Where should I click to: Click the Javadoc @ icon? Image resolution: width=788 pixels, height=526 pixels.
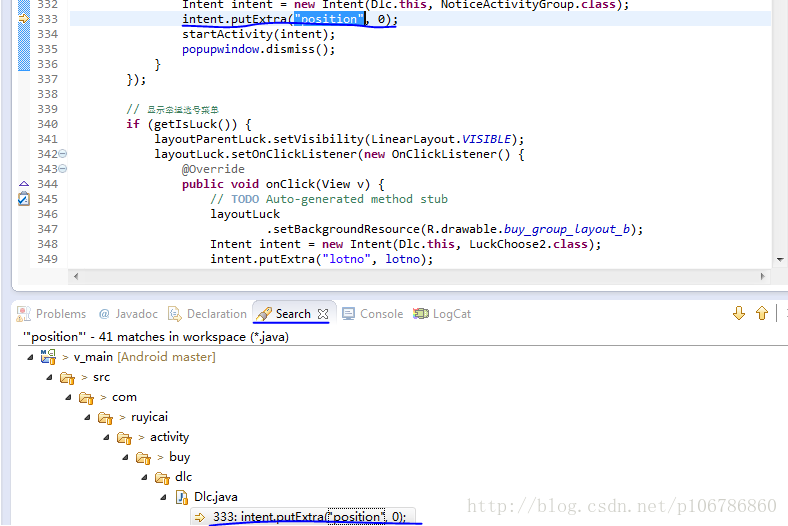104,314
